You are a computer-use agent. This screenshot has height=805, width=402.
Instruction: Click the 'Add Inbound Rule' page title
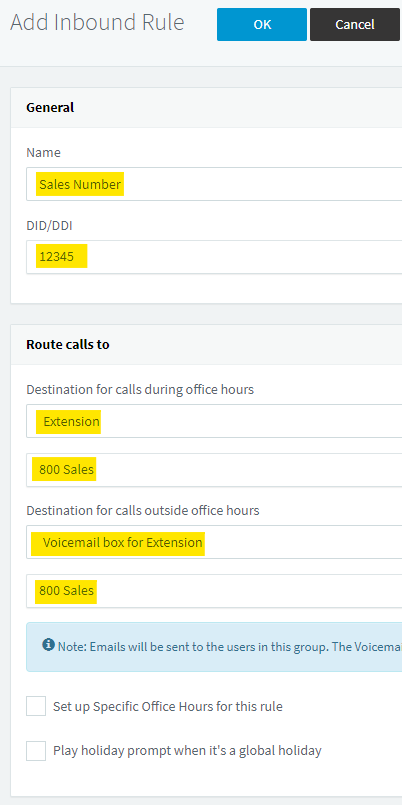97,23
